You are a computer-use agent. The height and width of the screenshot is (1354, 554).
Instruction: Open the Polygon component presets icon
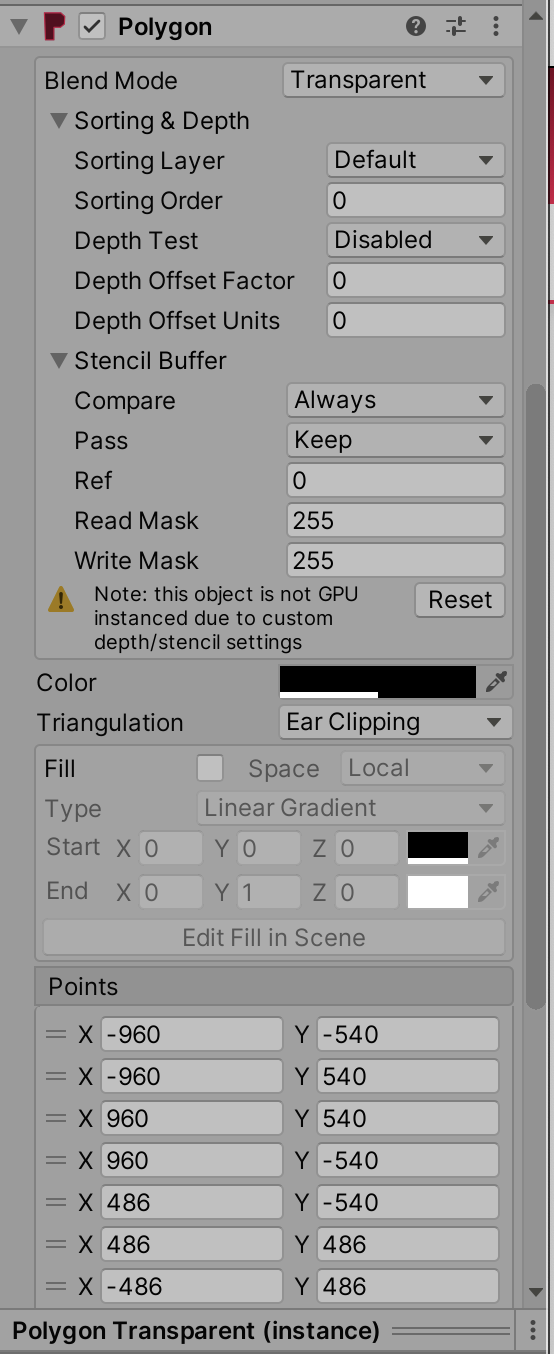pyautogui.click(x=456, y=27)
